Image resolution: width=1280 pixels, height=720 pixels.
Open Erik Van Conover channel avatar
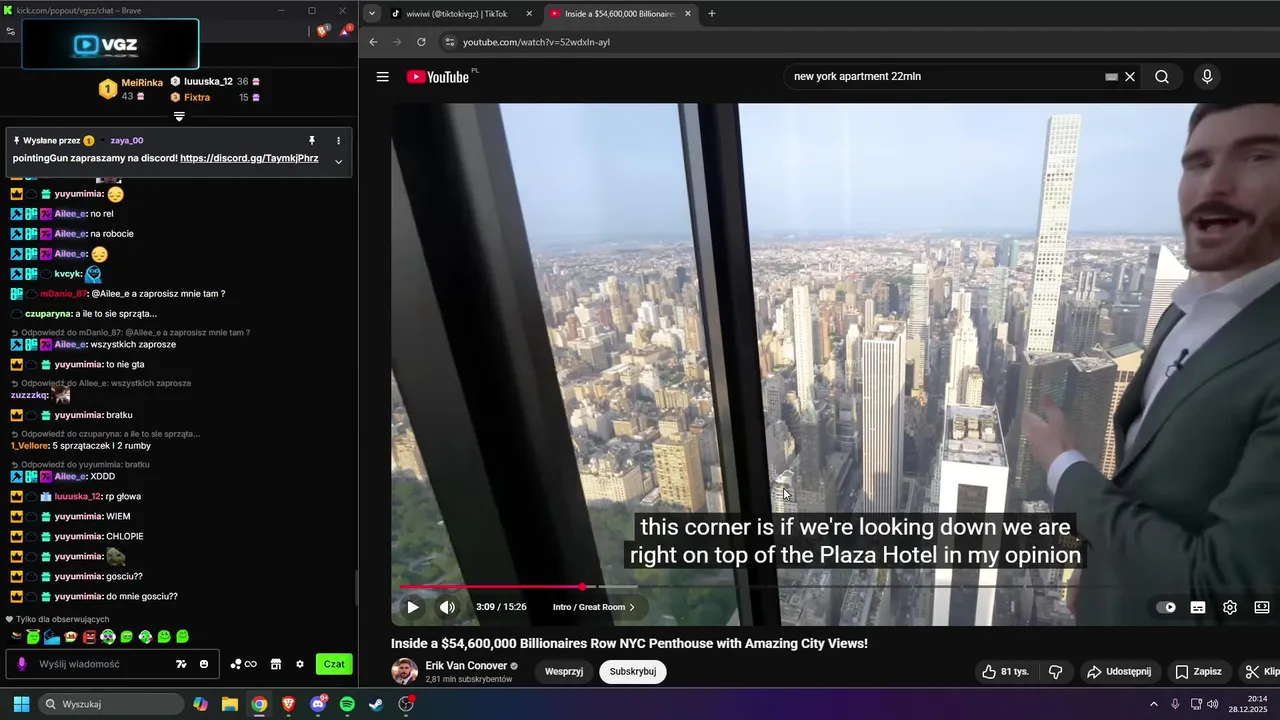click(x=404, y=672)
